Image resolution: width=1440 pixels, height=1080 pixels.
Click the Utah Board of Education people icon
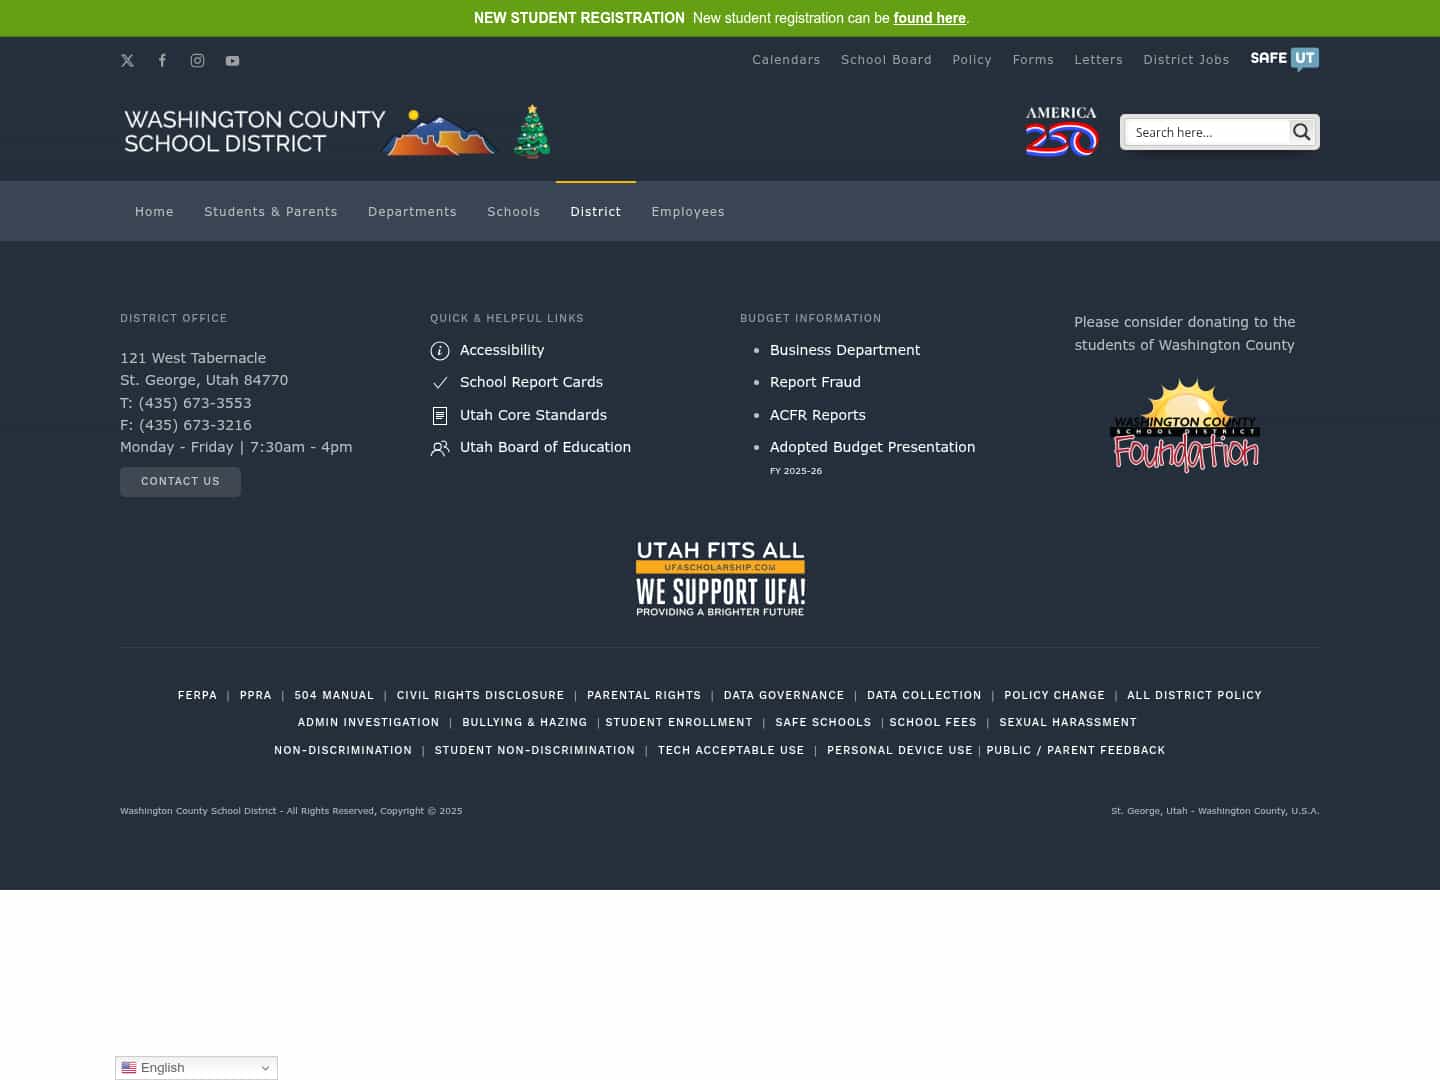(x=440, y=448)
